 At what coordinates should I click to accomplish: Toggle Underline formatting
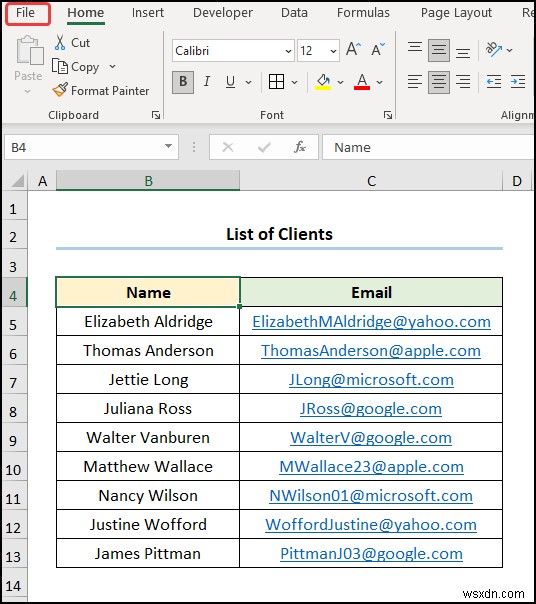pos(230,82)
